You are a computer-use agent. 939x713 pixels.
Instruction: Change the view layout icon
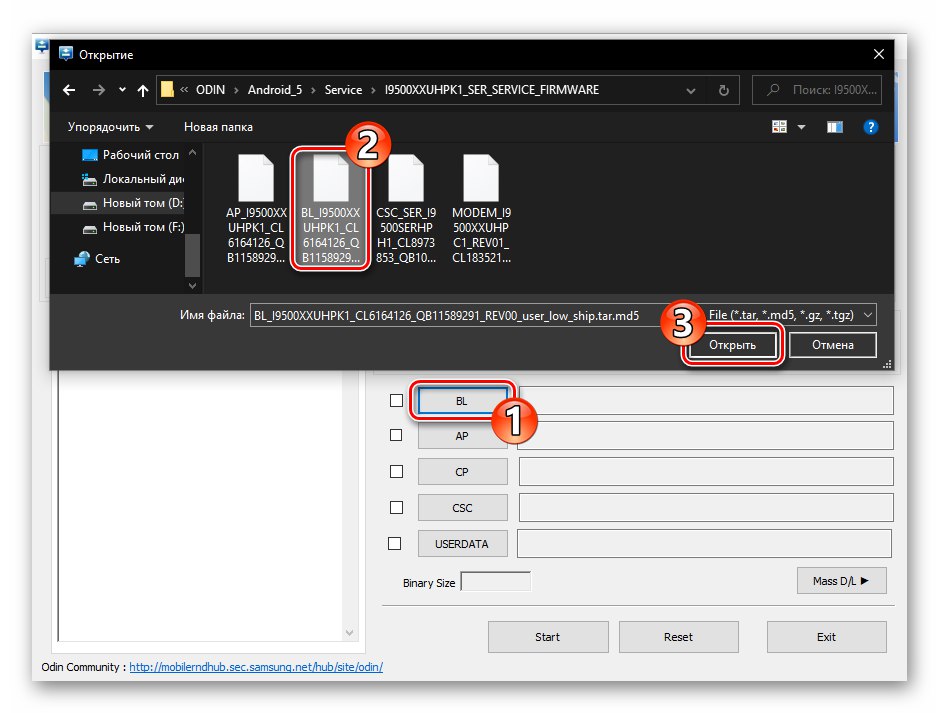[779, 127]
